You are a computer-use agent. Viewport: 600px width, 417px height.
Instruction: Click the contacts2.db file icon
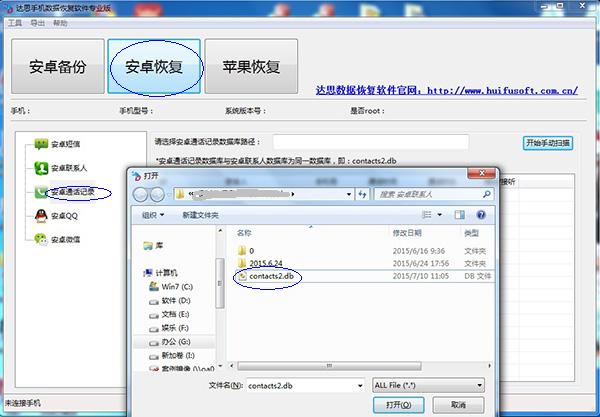(242, 276)
